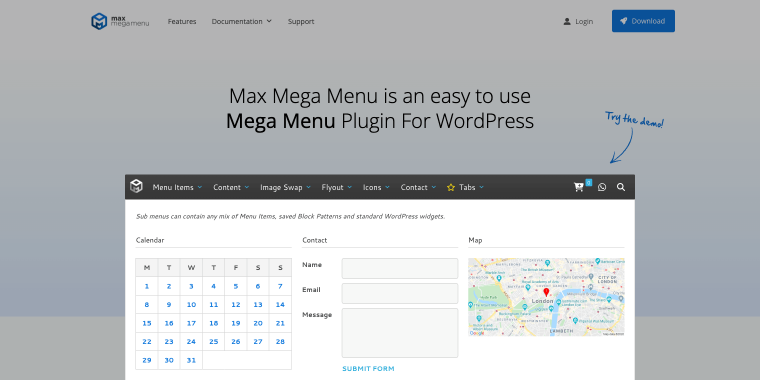Click the WhatsApp icon
Image resolution: width=760 pixels, height=380 pixels.
point(602,187)
